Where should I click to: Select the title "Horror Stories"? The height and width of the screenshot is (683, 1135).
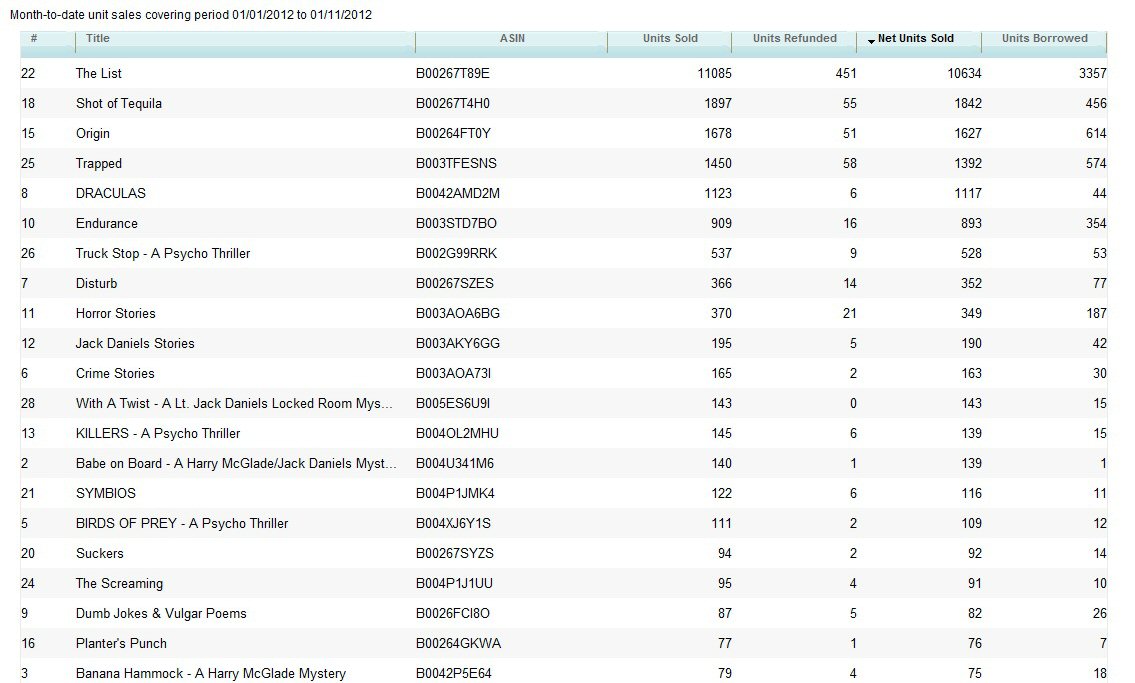(116, 313)
